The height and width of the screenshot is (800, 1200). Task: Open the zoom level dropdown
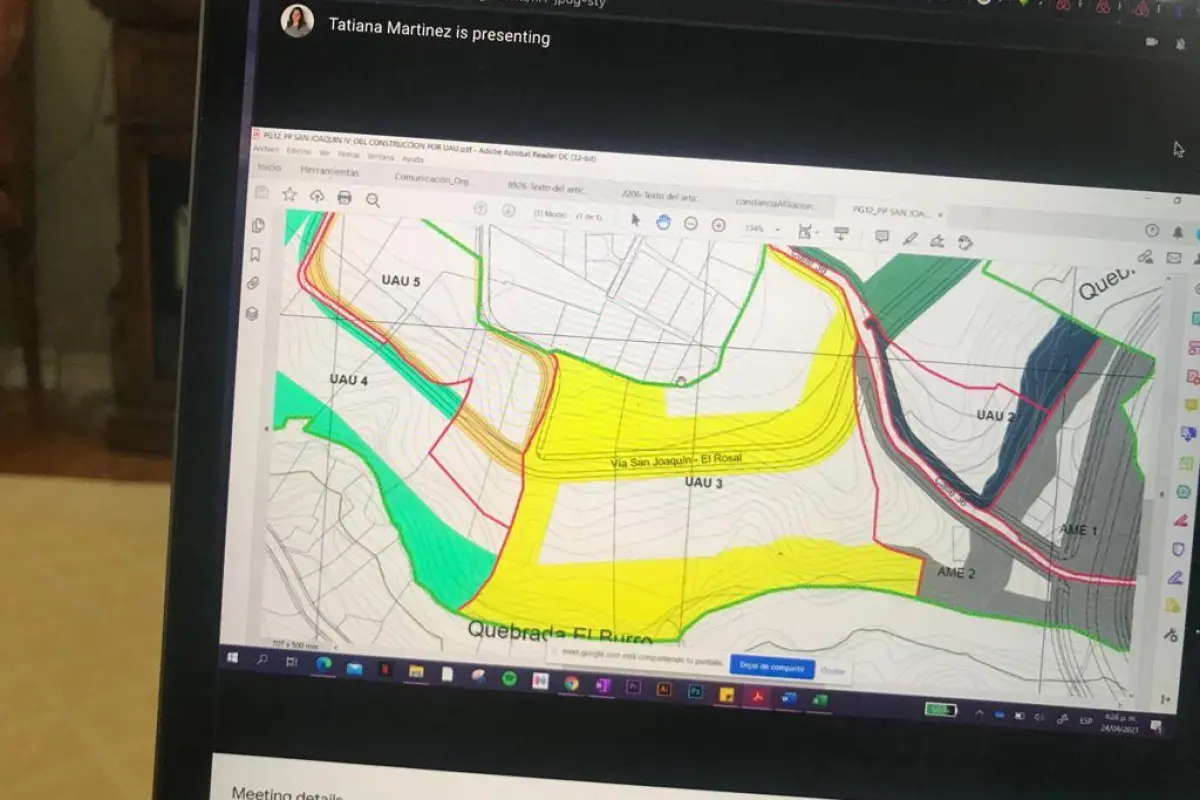click(x=777, y=230)
